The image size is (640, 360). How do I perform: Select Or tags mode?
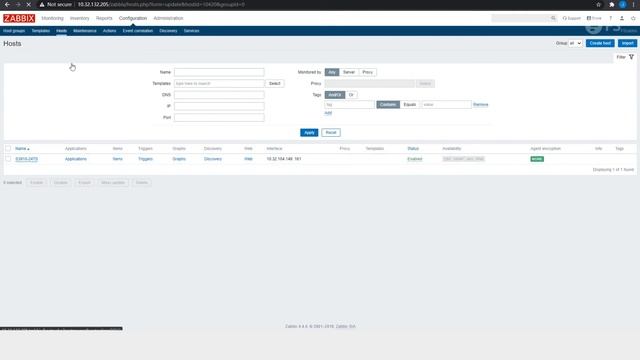click(351, 95)
